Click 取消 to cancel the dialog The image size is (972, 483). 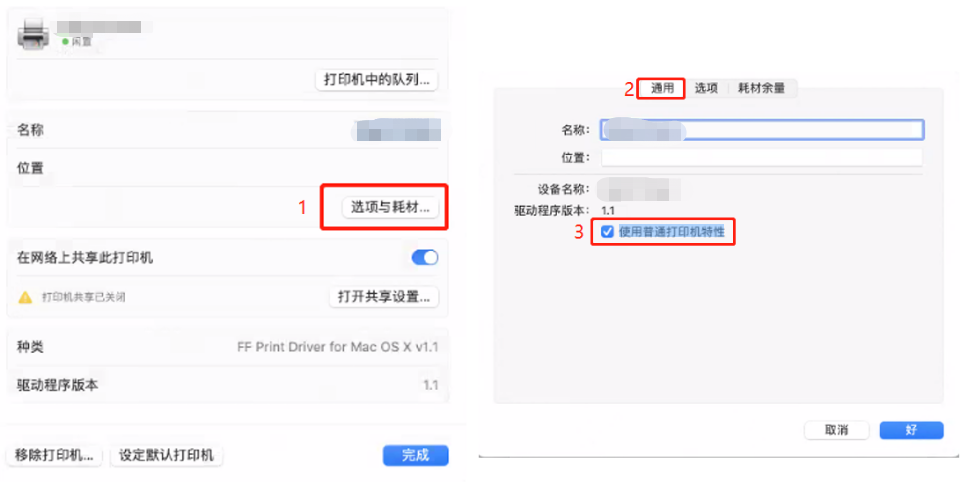(x=836, y=430)
